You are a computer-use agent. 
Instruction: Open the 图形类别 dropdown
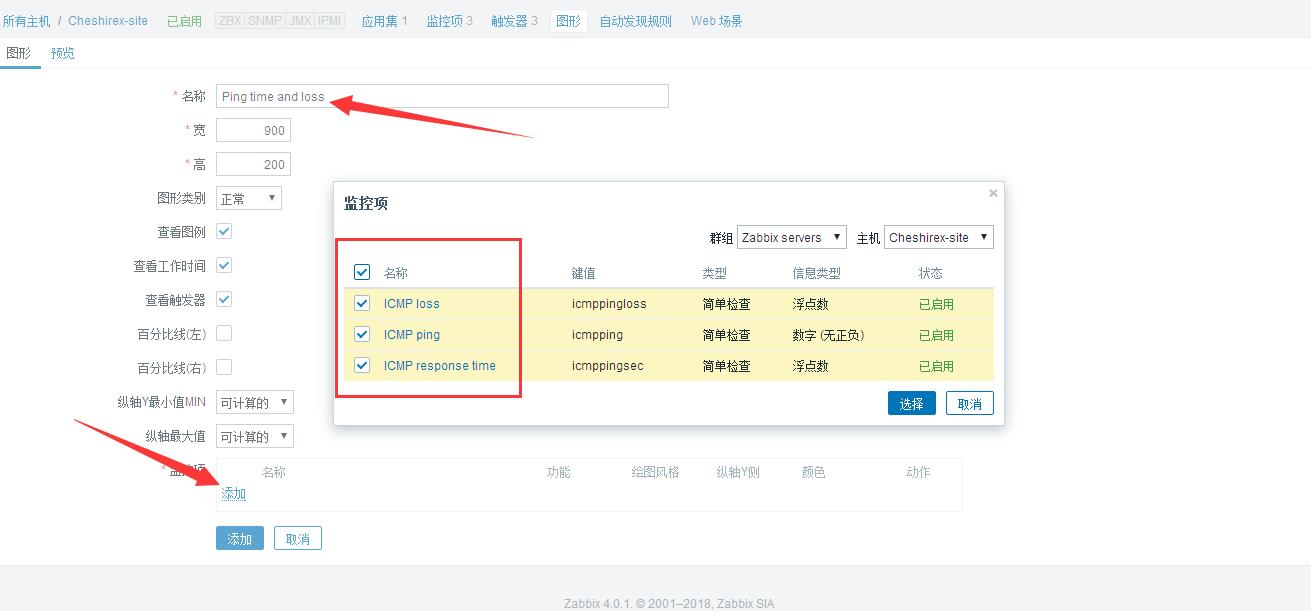(x=249, y=198)
